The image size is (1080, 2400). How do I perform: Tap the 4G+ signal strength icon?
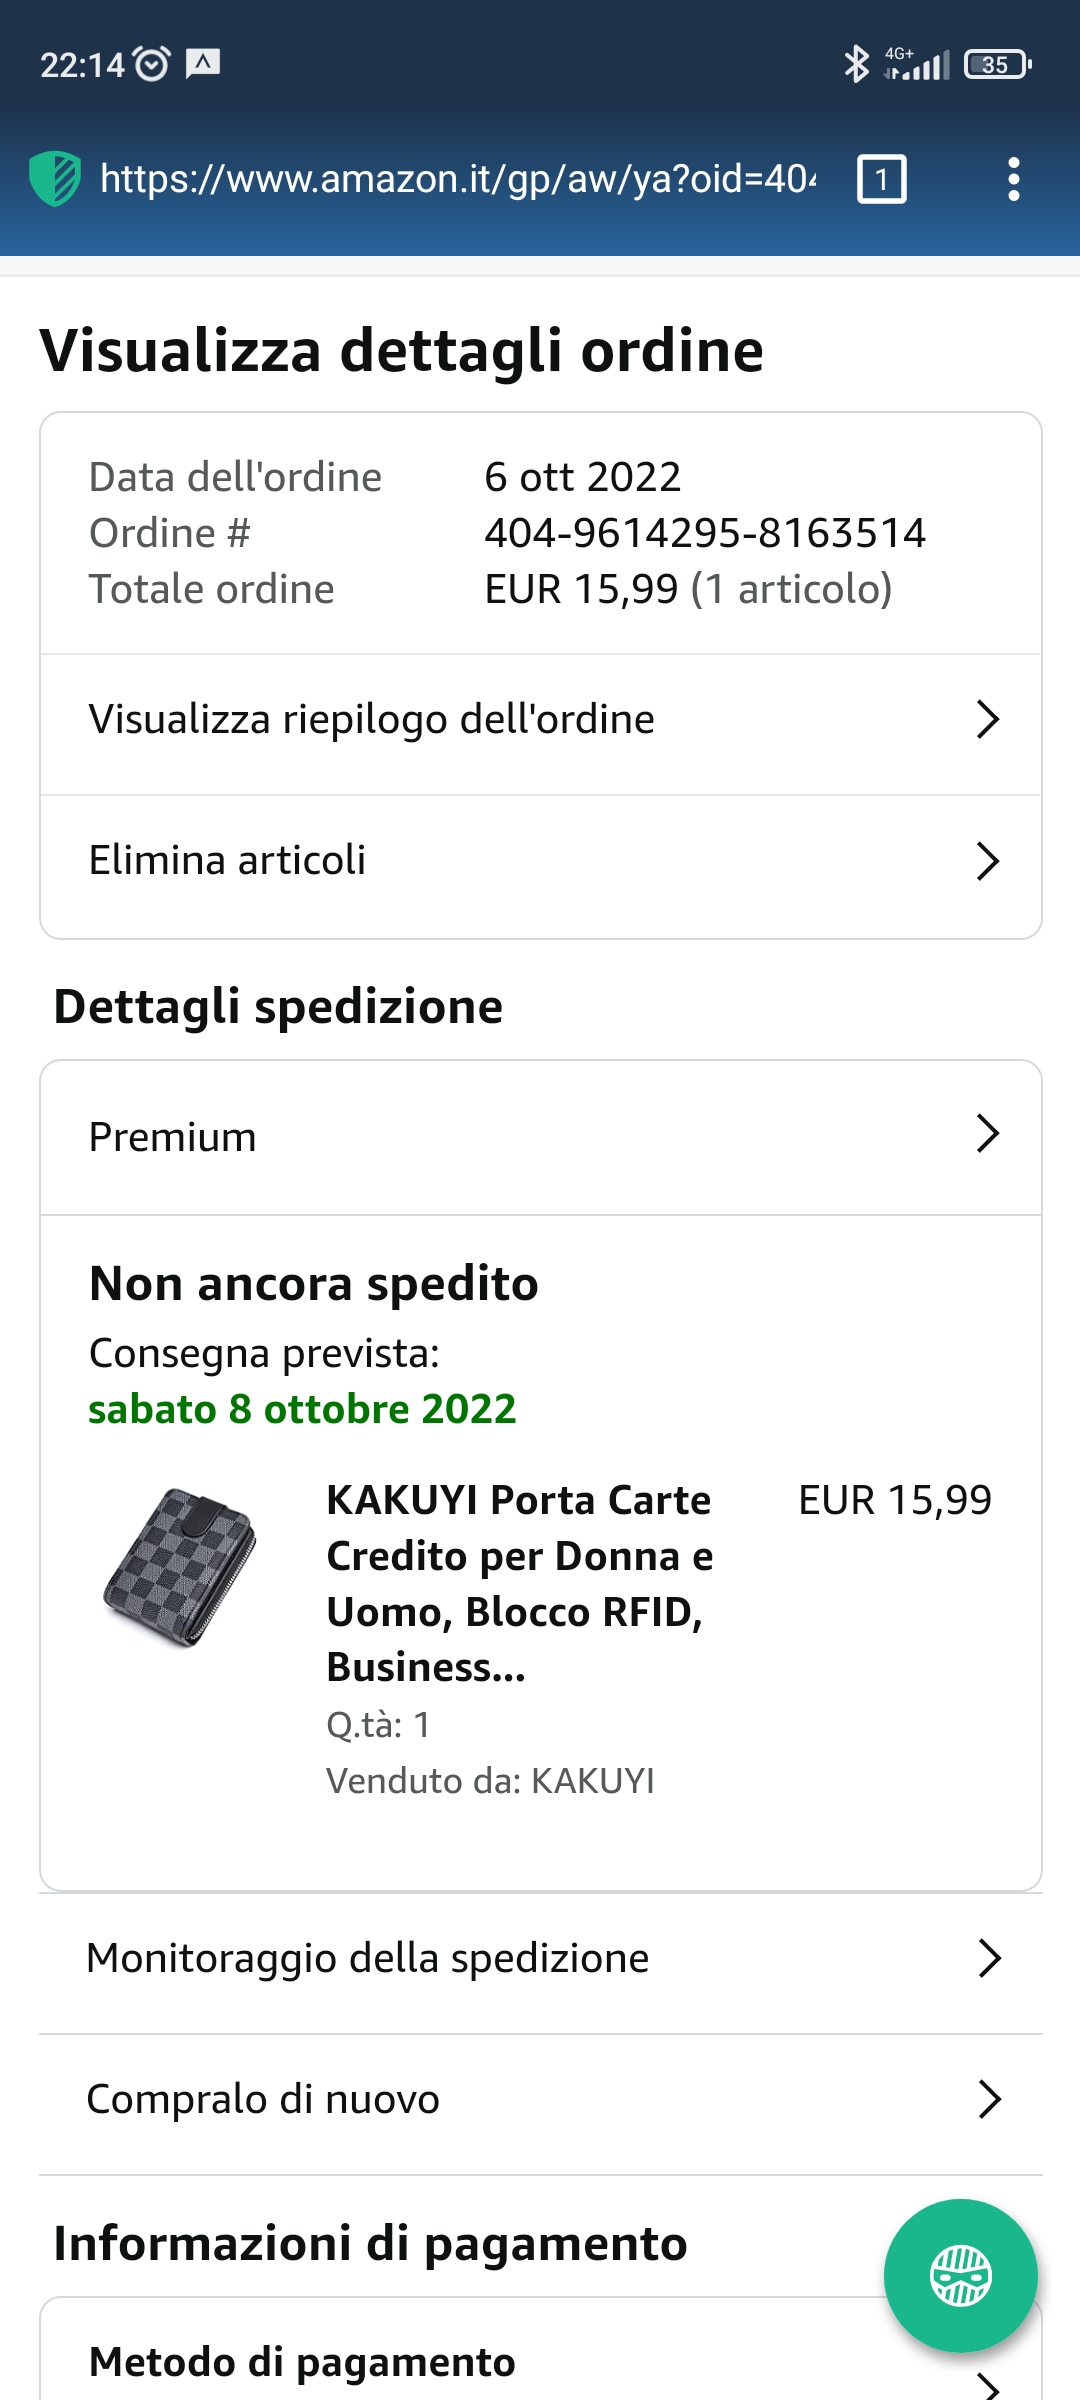[x=916, y=64]
